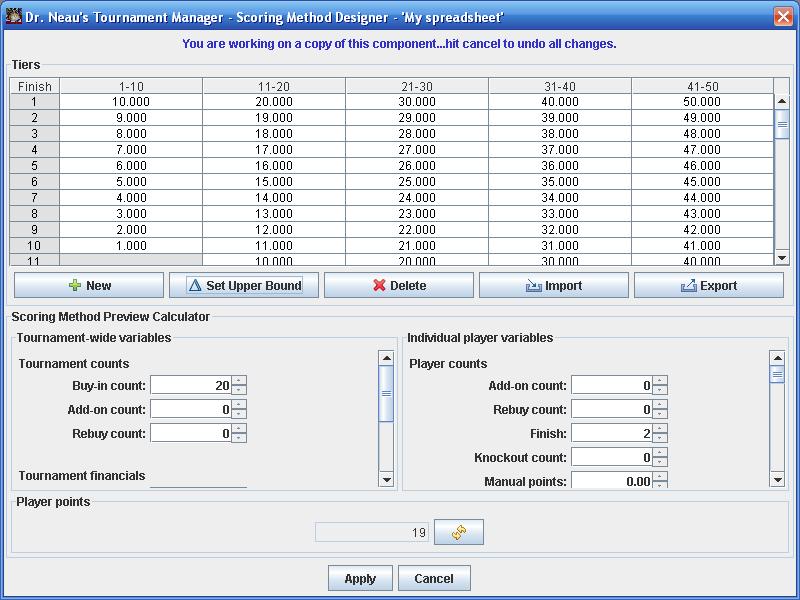Click tournament variables scroll down arrow

386,480
